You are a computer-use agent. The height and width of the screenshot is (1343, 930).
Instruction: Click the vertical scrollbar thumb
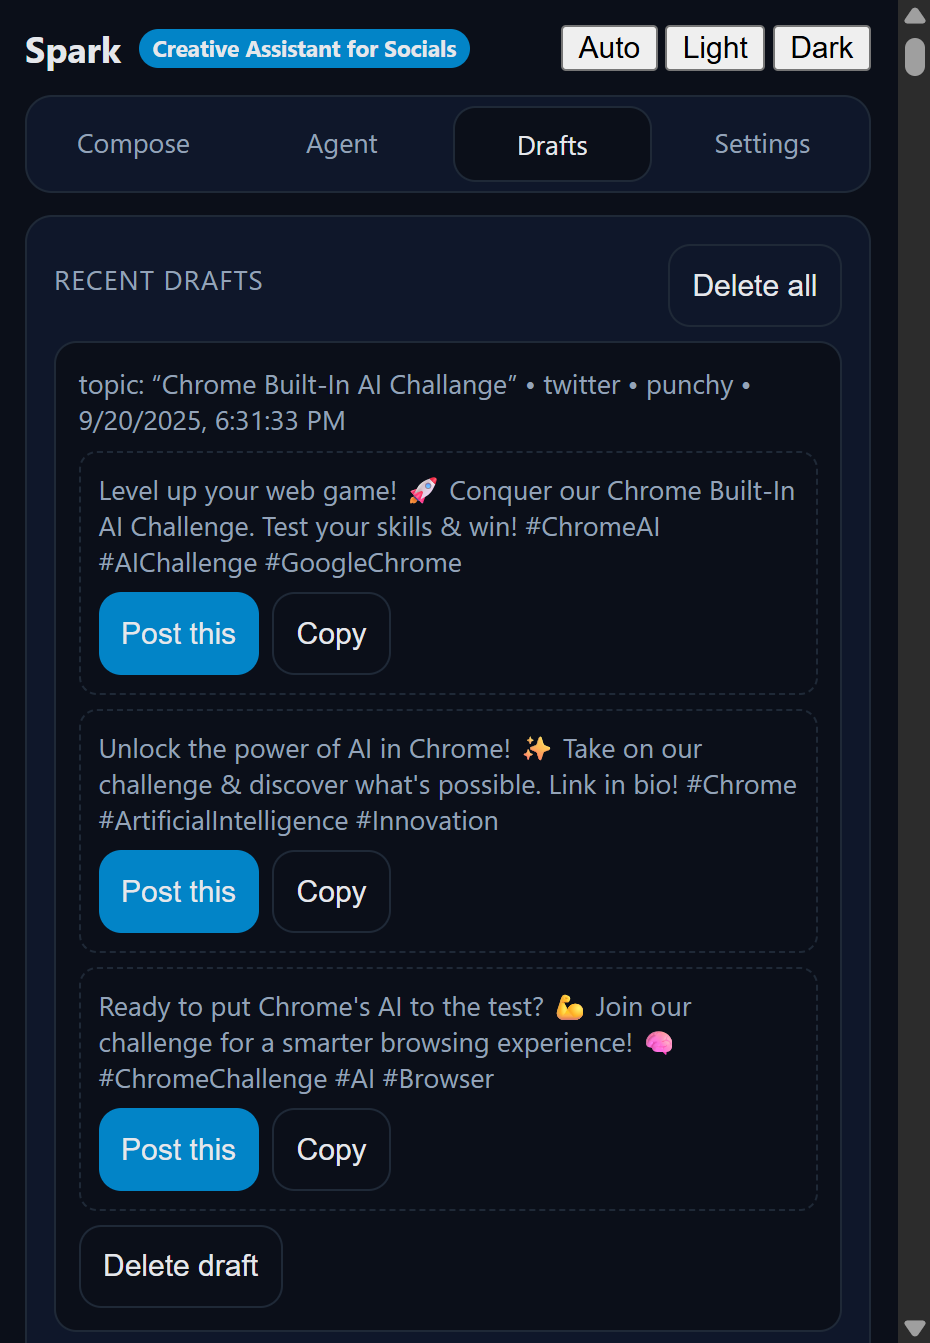click(x=914, y=57)
